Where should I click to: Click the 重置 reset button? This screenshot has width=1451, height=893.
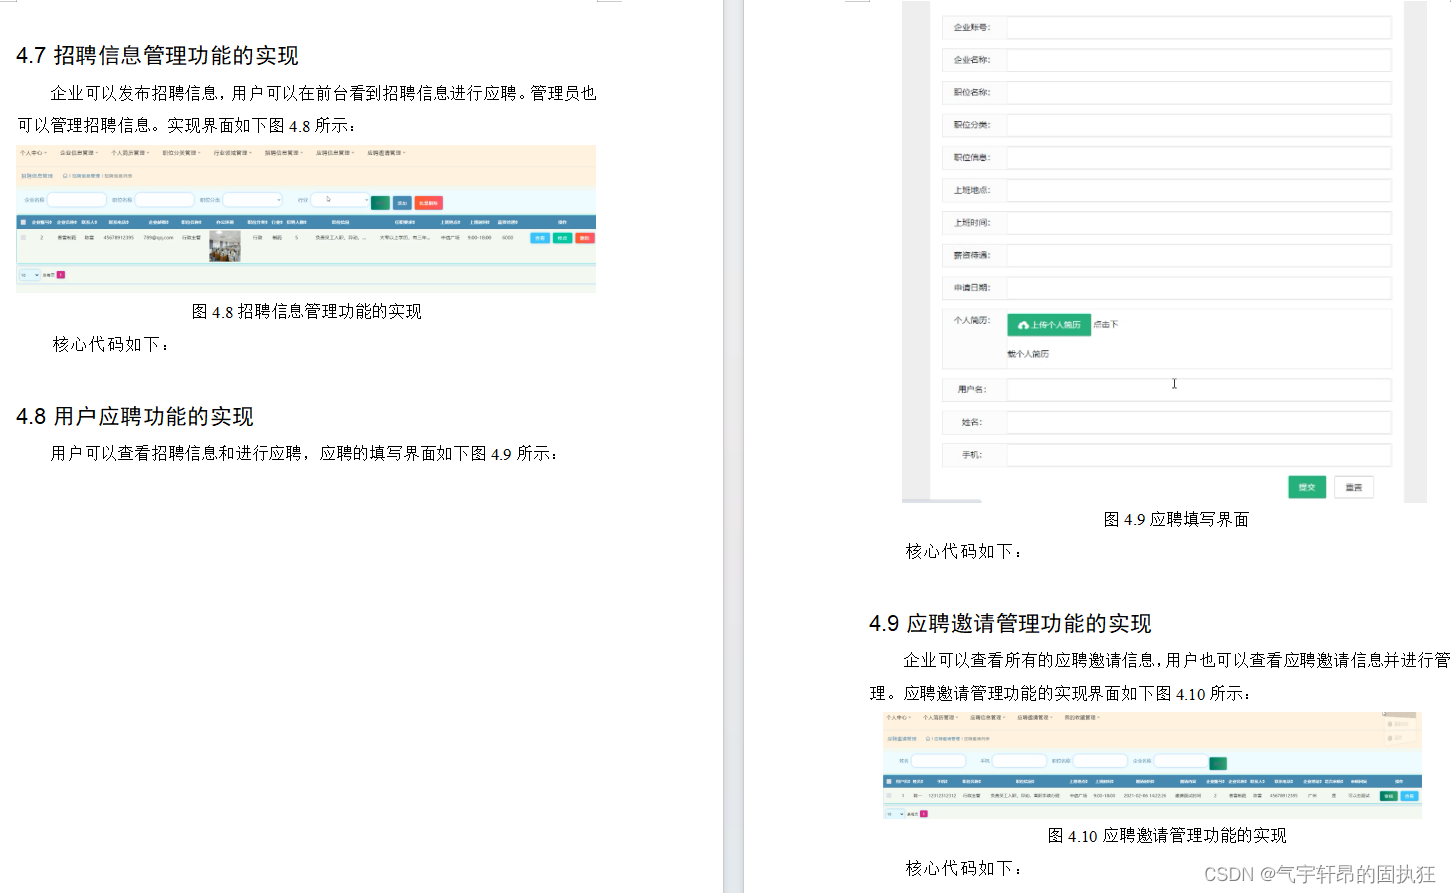pos(1354,487)
